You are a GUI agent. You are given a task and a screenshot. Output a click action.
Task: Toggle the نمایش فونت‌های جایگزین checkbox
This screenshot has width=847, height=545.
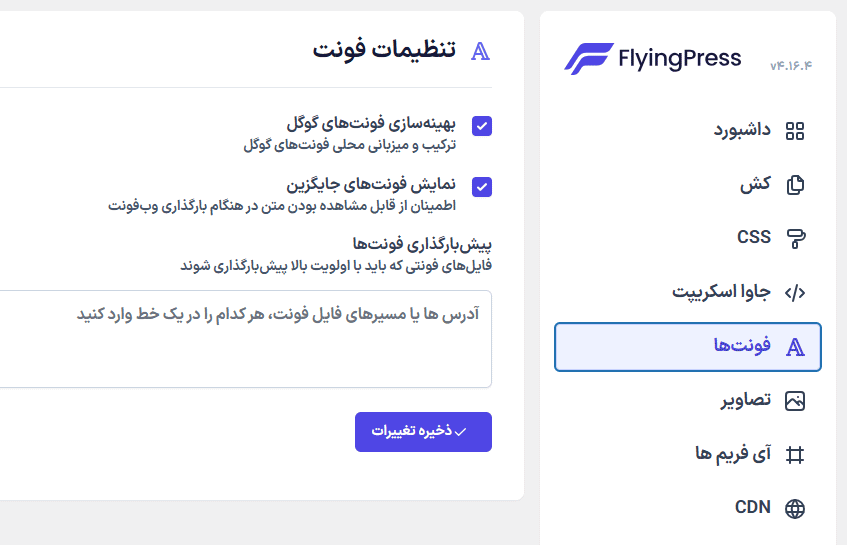tap(482, 187)
